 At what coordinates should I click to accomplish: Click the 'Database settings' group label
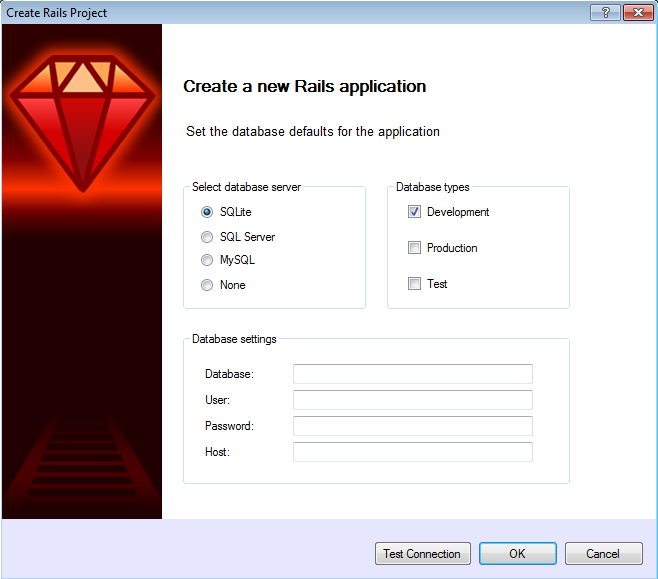pyautogui.click(x=234, y=339)
